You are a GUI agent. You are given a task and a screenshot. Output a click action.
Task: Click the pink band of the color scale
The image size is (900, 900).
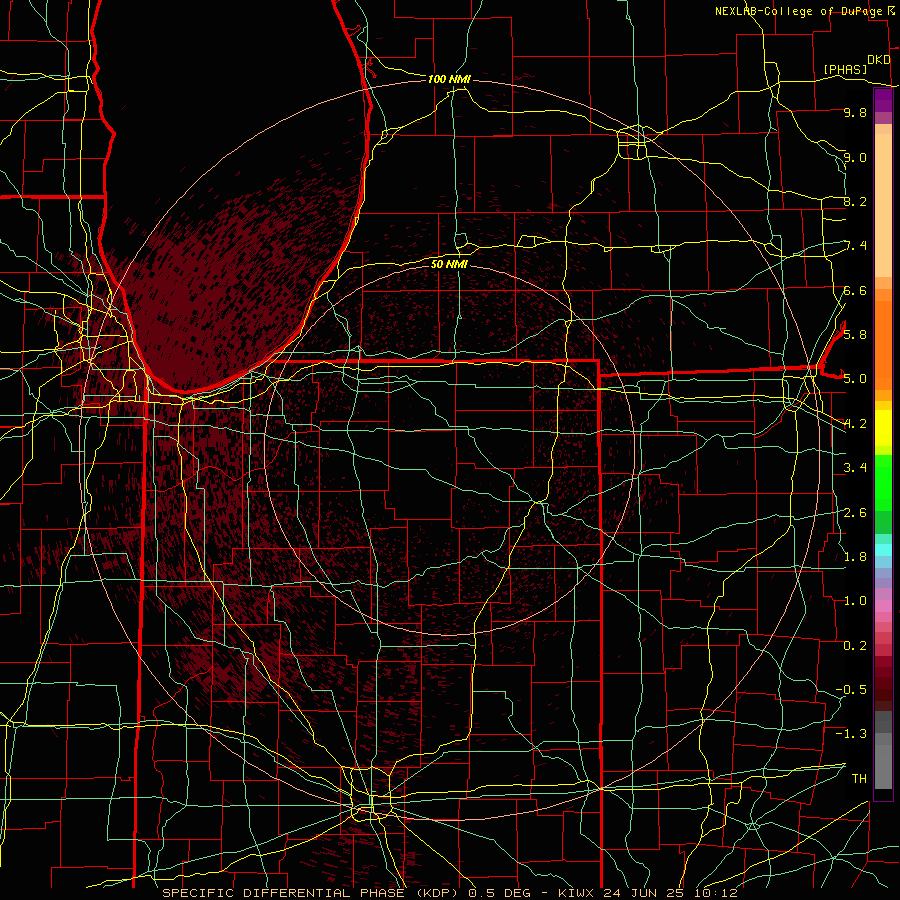883,606
